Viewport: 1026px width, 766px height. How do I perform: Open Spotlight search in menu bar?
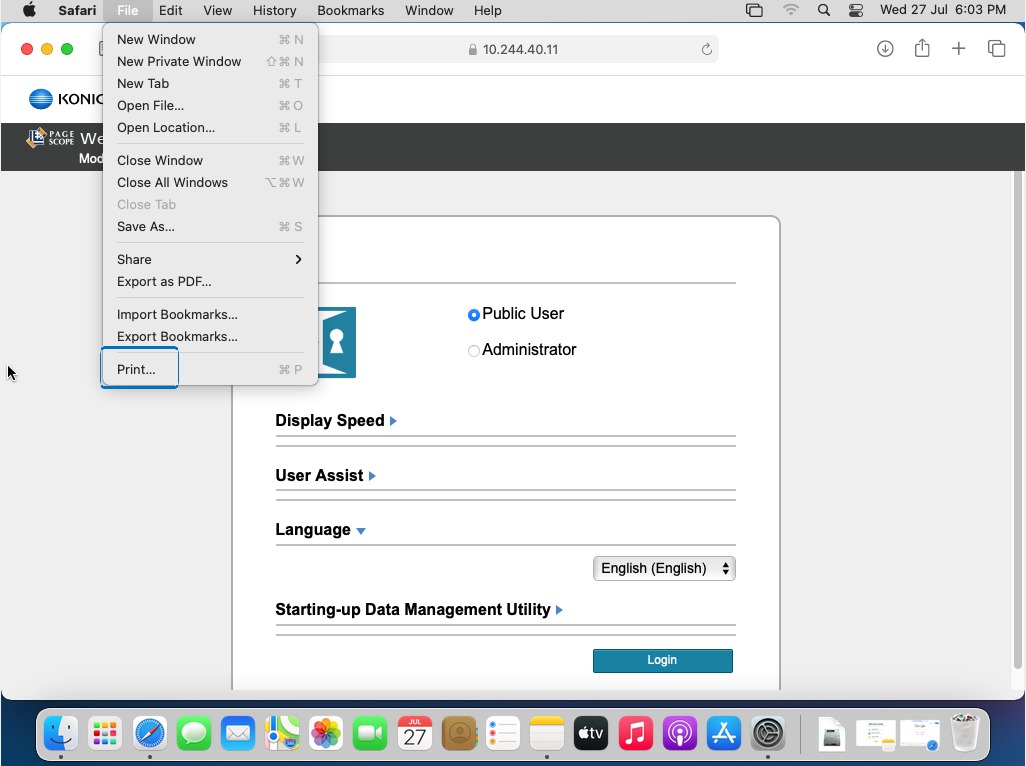pyautogui.click(x=823, y=10)
